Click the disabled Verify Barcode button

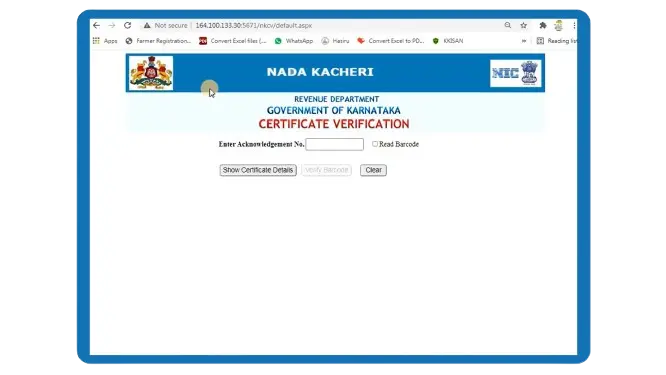point(326,170)
